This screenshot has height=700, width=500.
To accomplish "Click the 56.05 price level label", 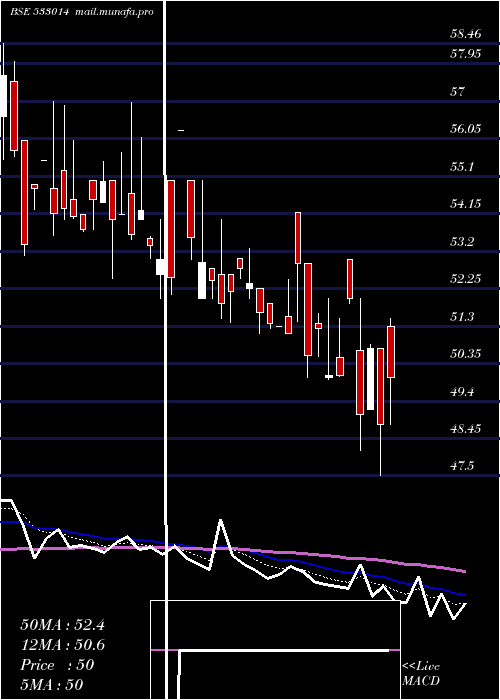I will point(466,129).
